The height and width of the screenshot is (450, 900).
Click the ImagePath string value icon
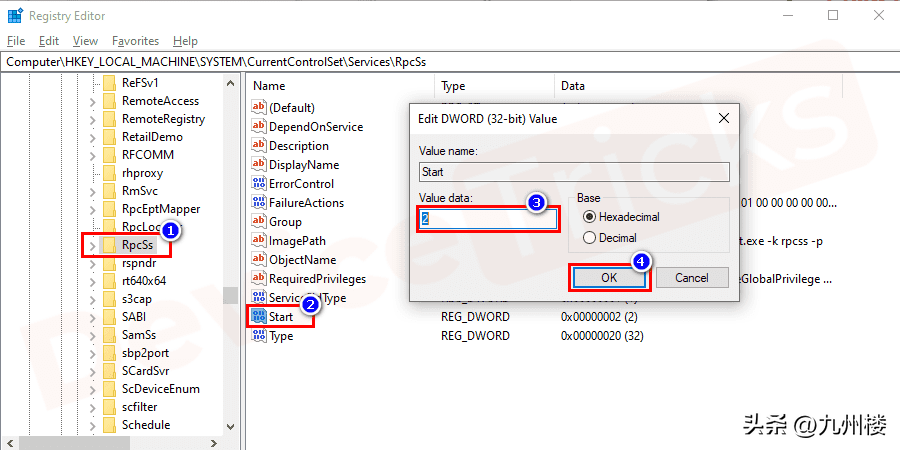click(x=258, y=241)
